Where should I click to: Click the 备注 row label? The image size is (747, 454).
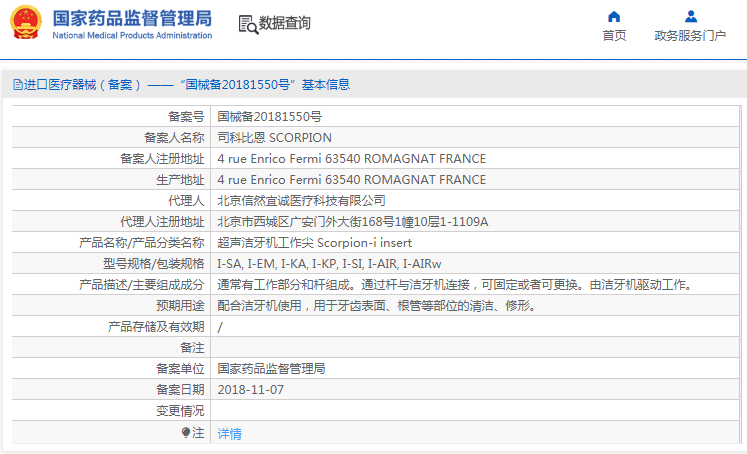pyautogui.click(x=192, y=348)
